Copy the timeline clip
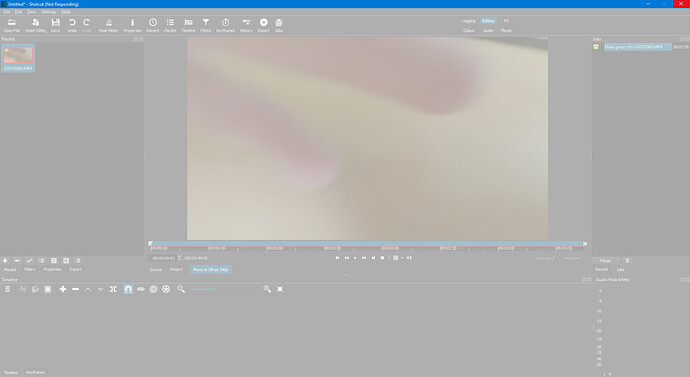The height and width of the screenshot is (377, 690). click(x=35, y=289)
